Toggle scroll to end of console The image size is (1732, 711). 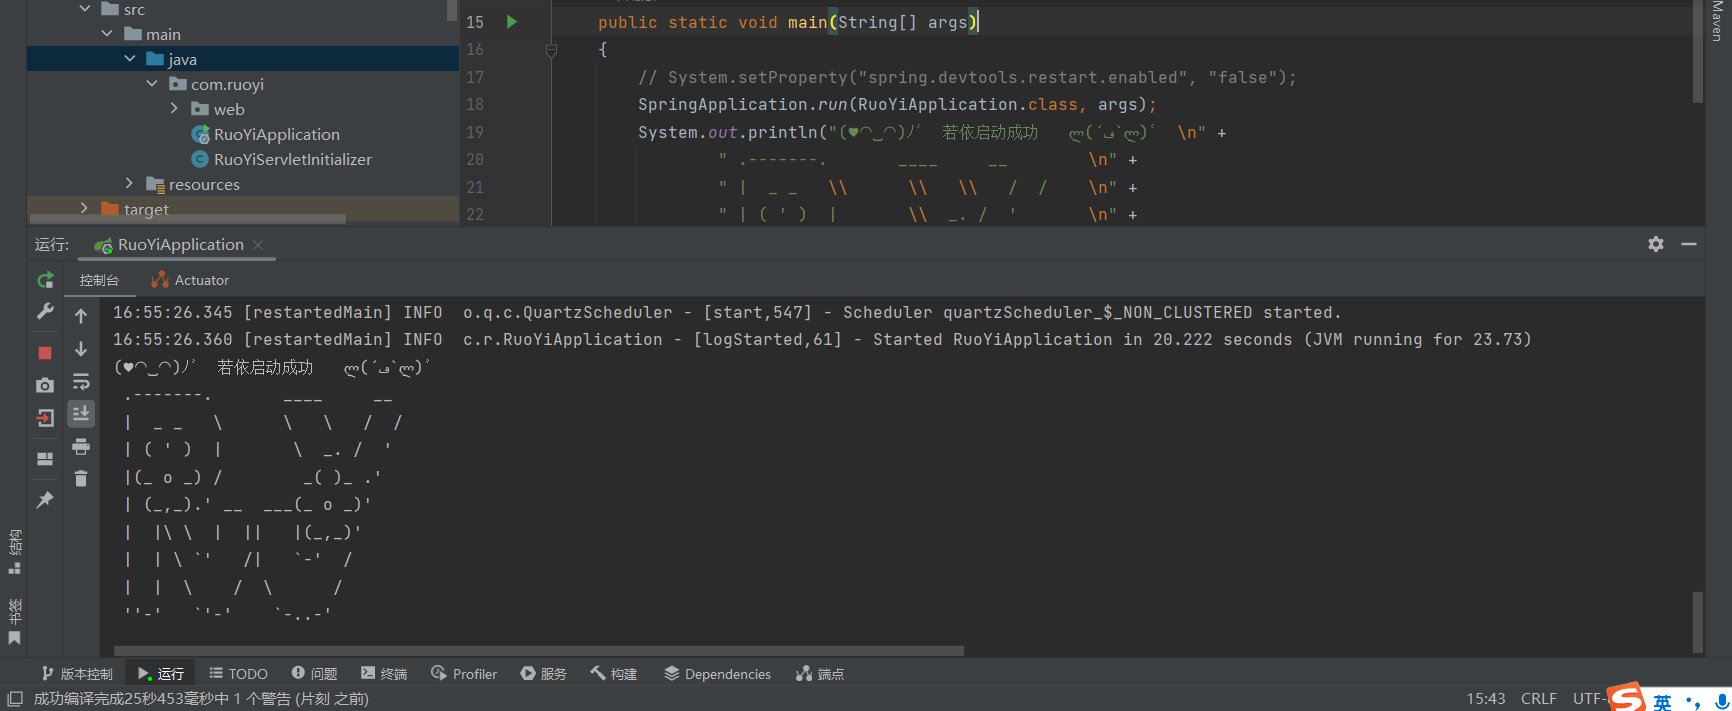[81, 412]
